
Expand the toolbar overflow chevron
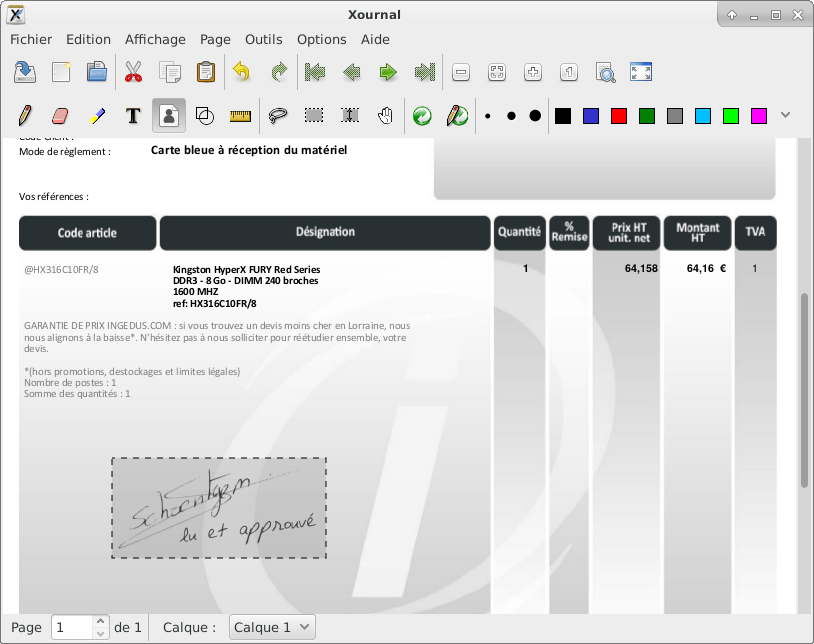(x=785, y=115)
